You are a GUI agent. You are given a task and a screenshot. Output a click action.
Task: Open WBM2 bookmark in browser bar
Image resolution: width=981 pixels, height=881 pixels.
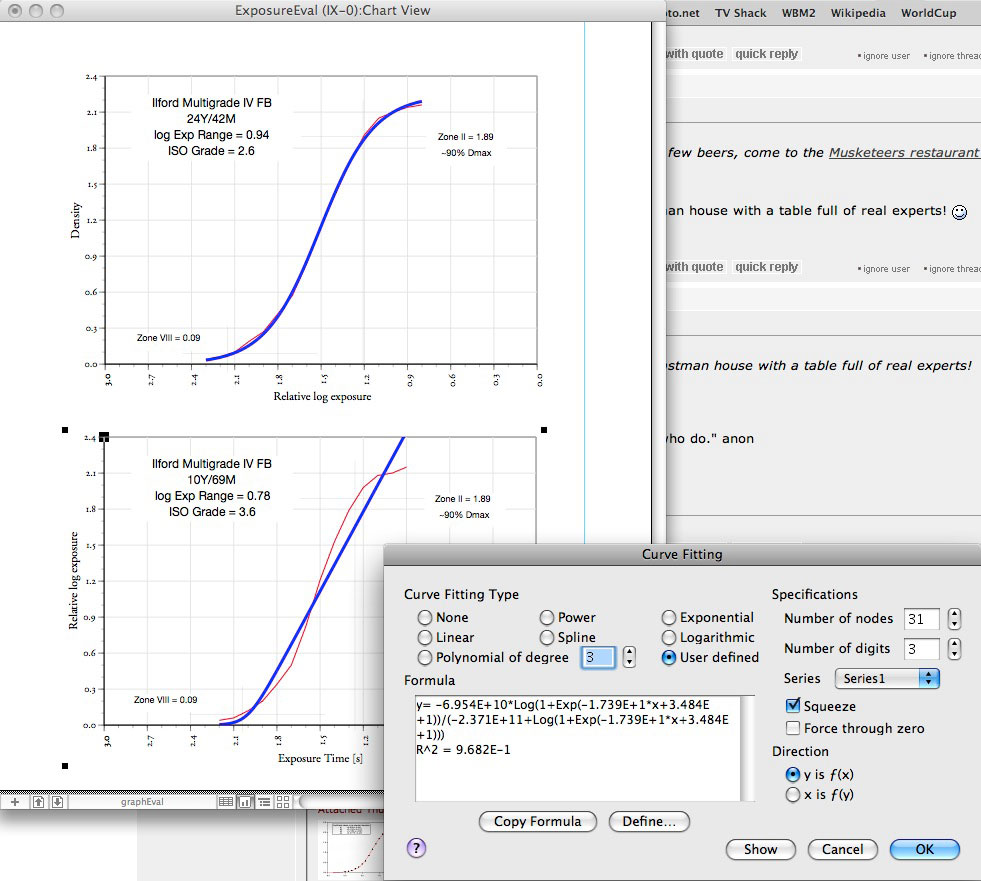coord(798,13)
